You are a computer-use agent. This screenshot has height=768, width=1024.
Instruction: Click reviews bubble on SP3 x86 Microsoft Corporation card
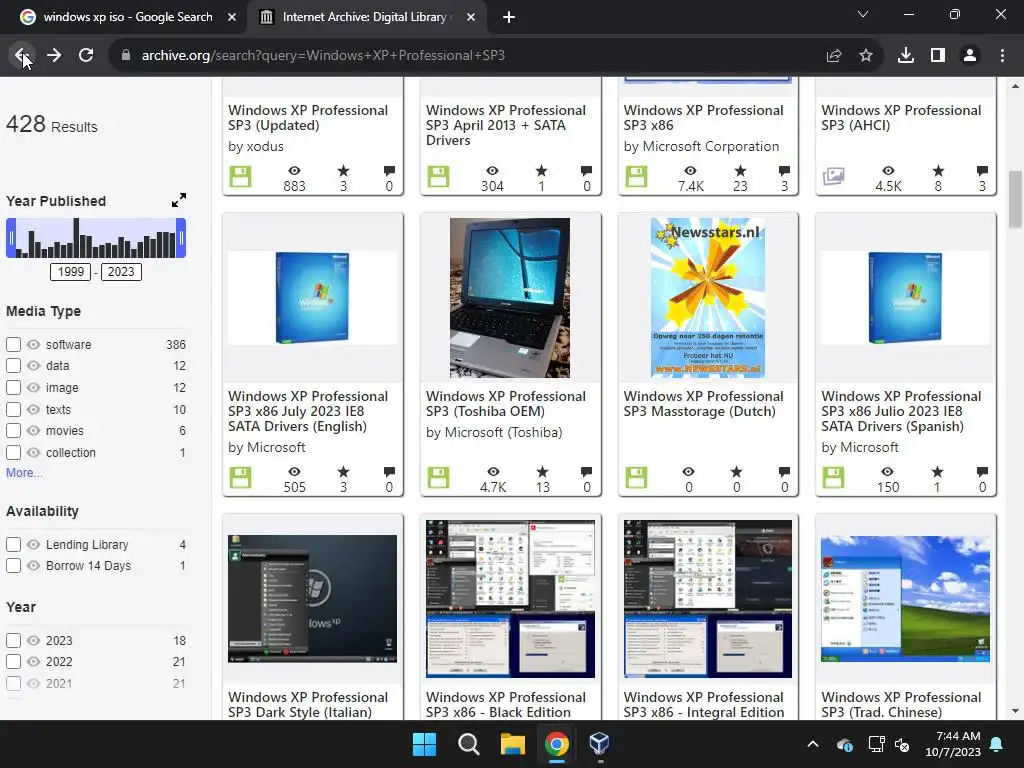click(x=784, y=171)
